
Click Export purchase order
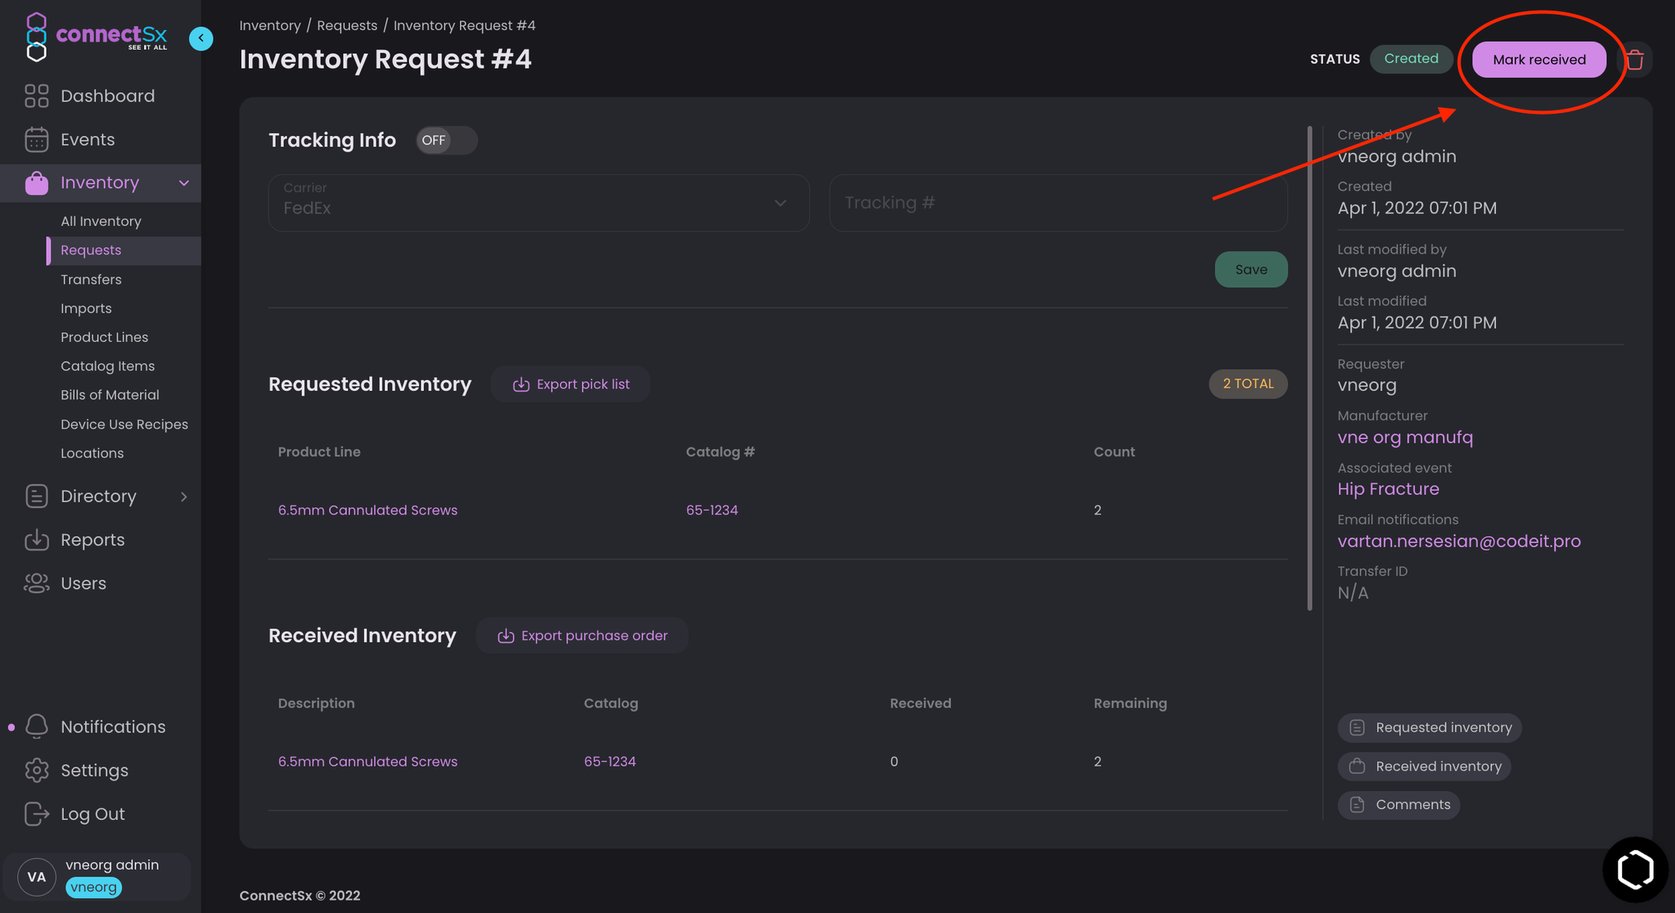[x=581, y=635]
